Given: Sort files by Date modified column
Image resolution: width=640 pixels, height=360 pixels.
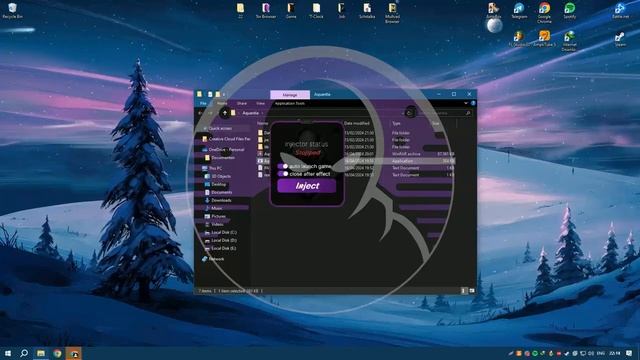Looking at the screenshot, I should coord(357,123).
